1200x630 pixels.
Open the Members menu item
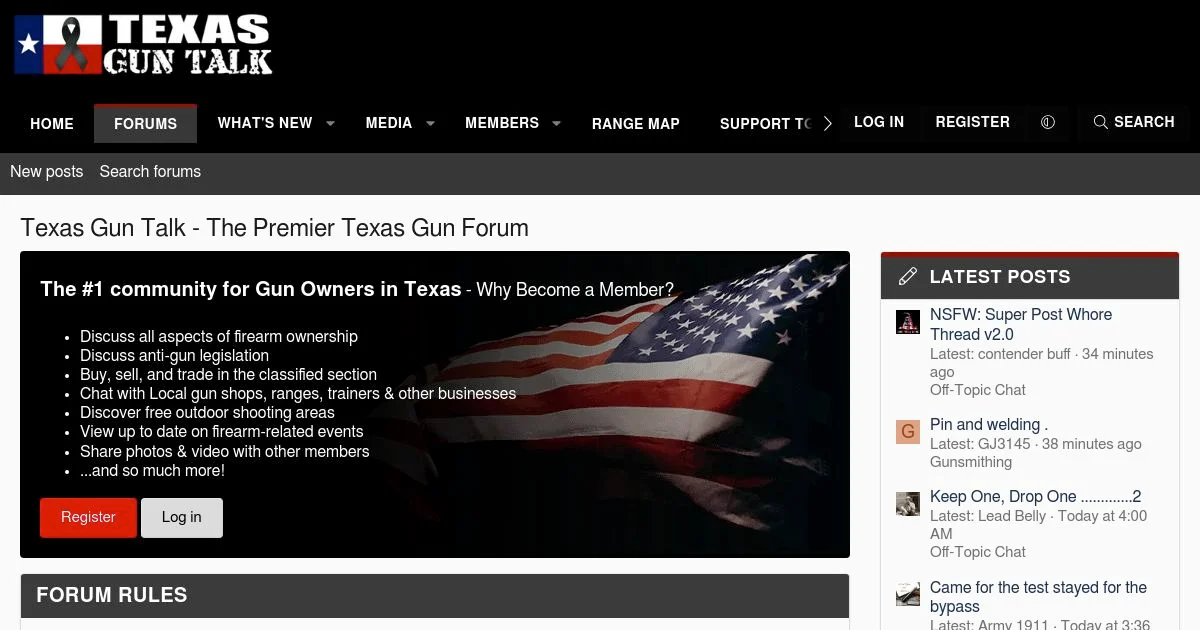click(x=502, y=123)
